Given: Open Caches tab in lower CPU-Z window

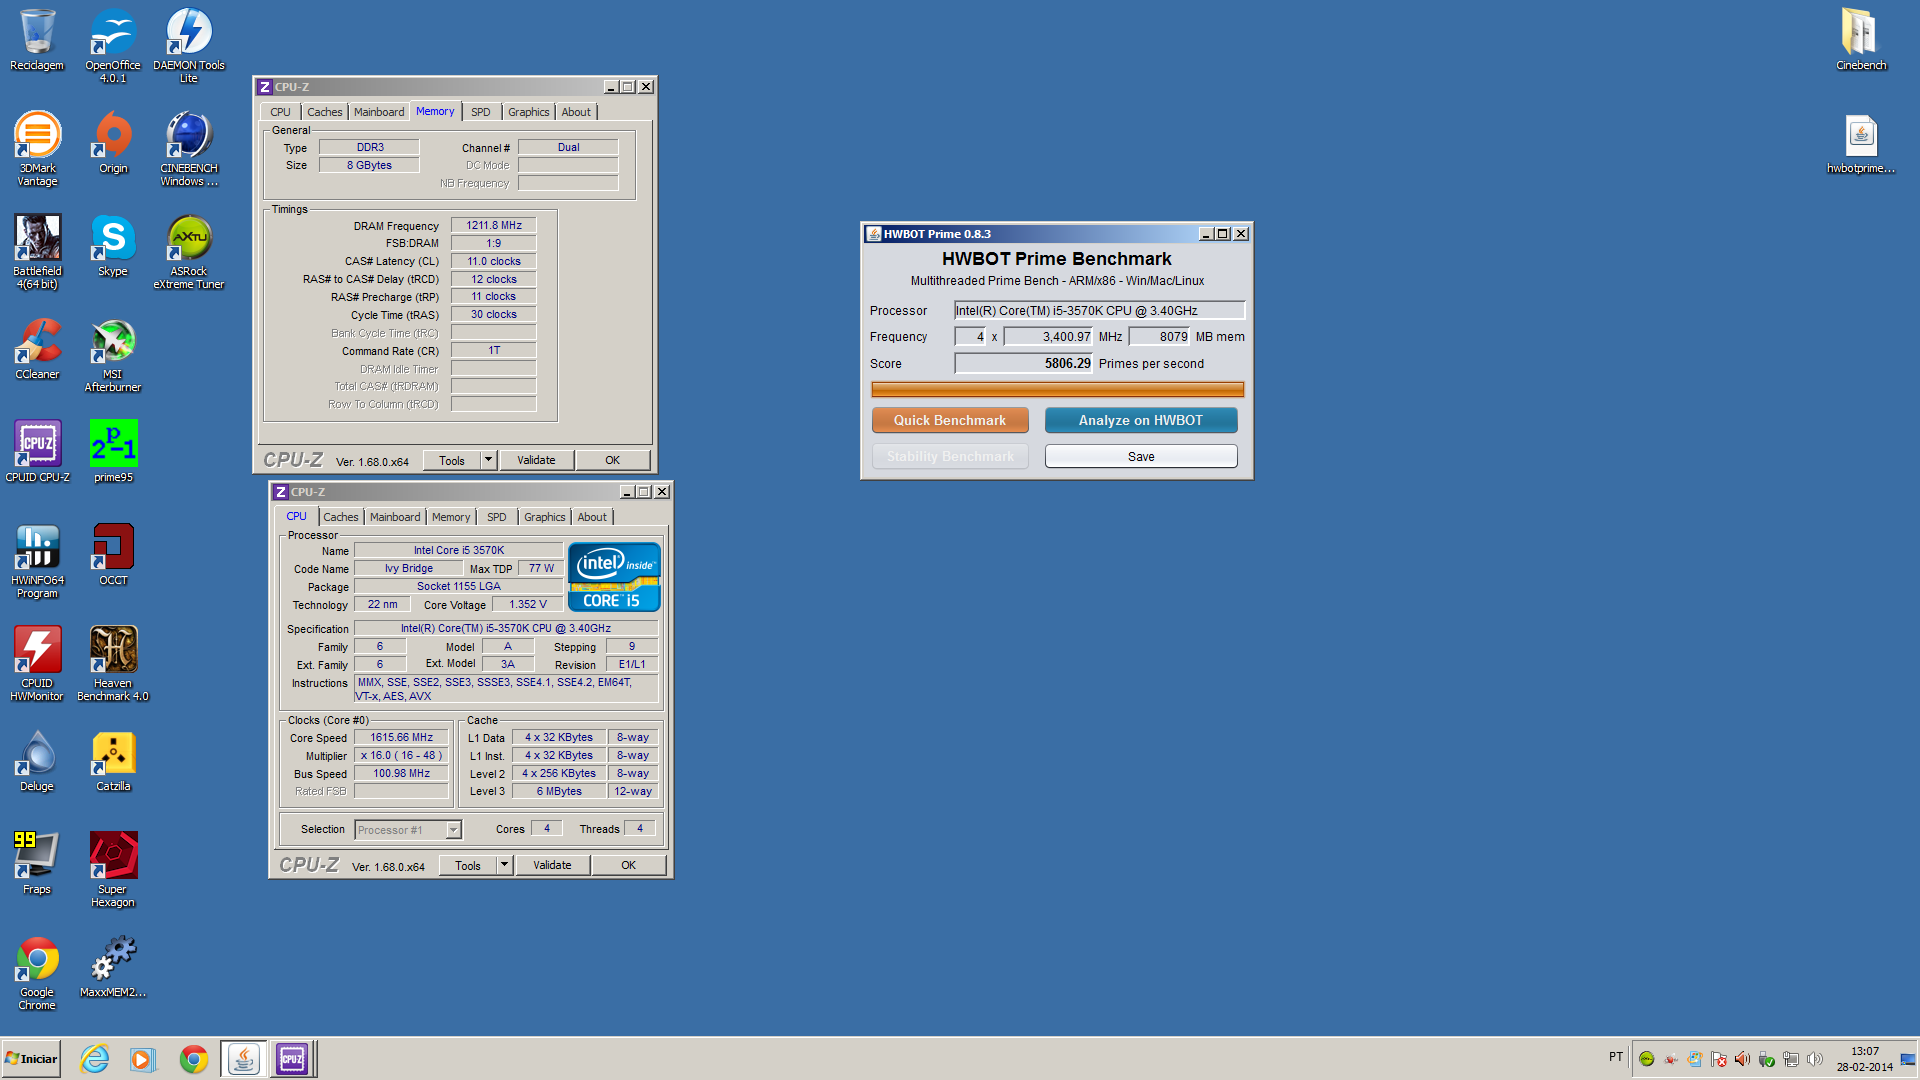Looking at the screenshot, I should pyautogui.click(x=341, y=517).
